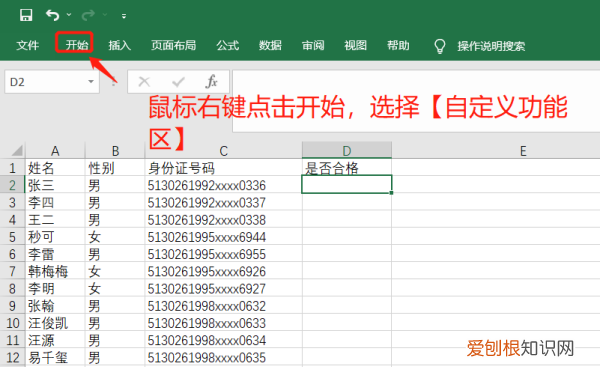Click cell containing 姓名
The width and height of the screenshot is (600, 367).
(55, 168)
